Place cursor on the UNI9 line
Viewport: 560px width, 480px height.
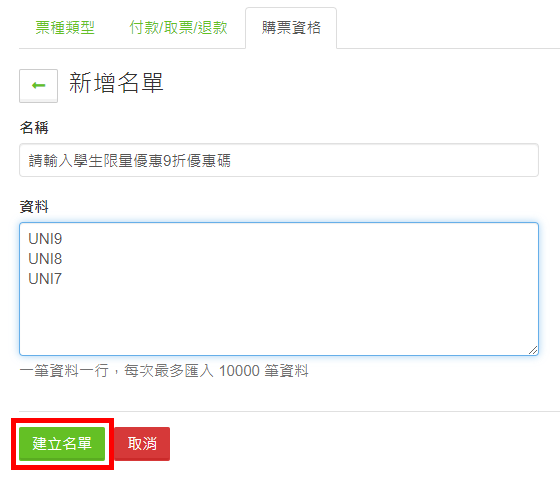[x=45, y=239]
